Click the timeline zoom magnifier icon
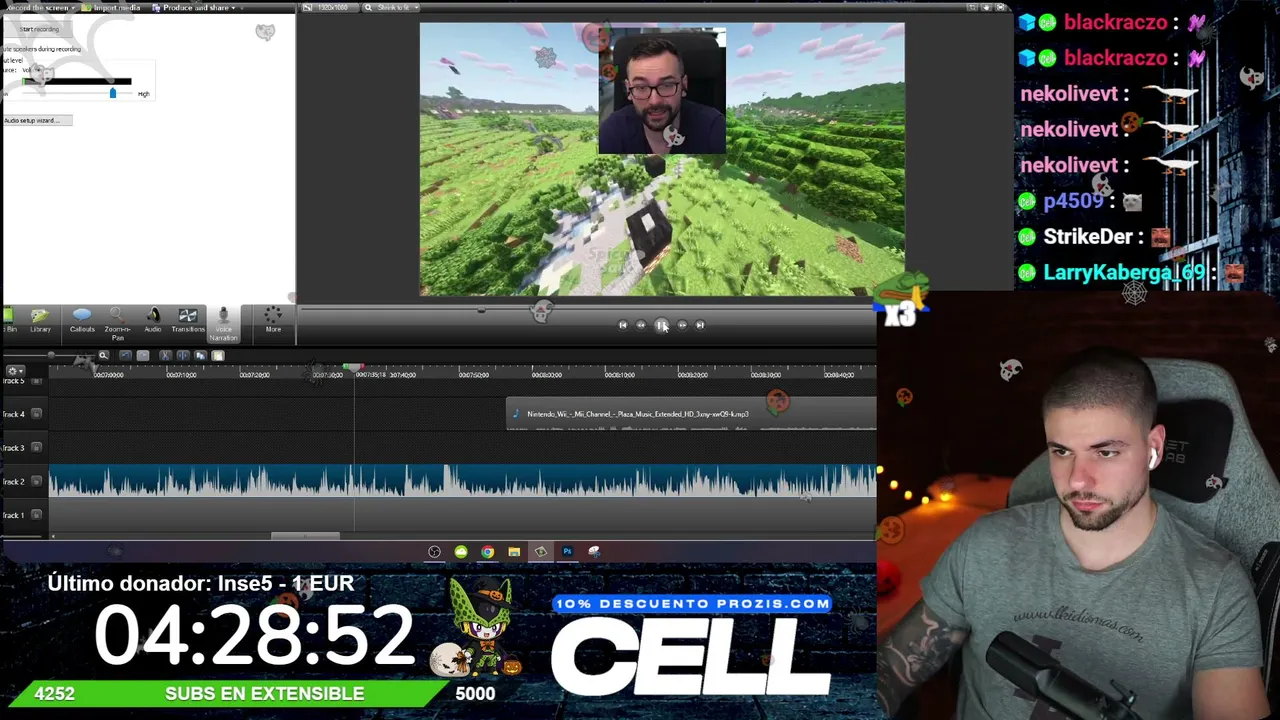 tap(103, 356)
